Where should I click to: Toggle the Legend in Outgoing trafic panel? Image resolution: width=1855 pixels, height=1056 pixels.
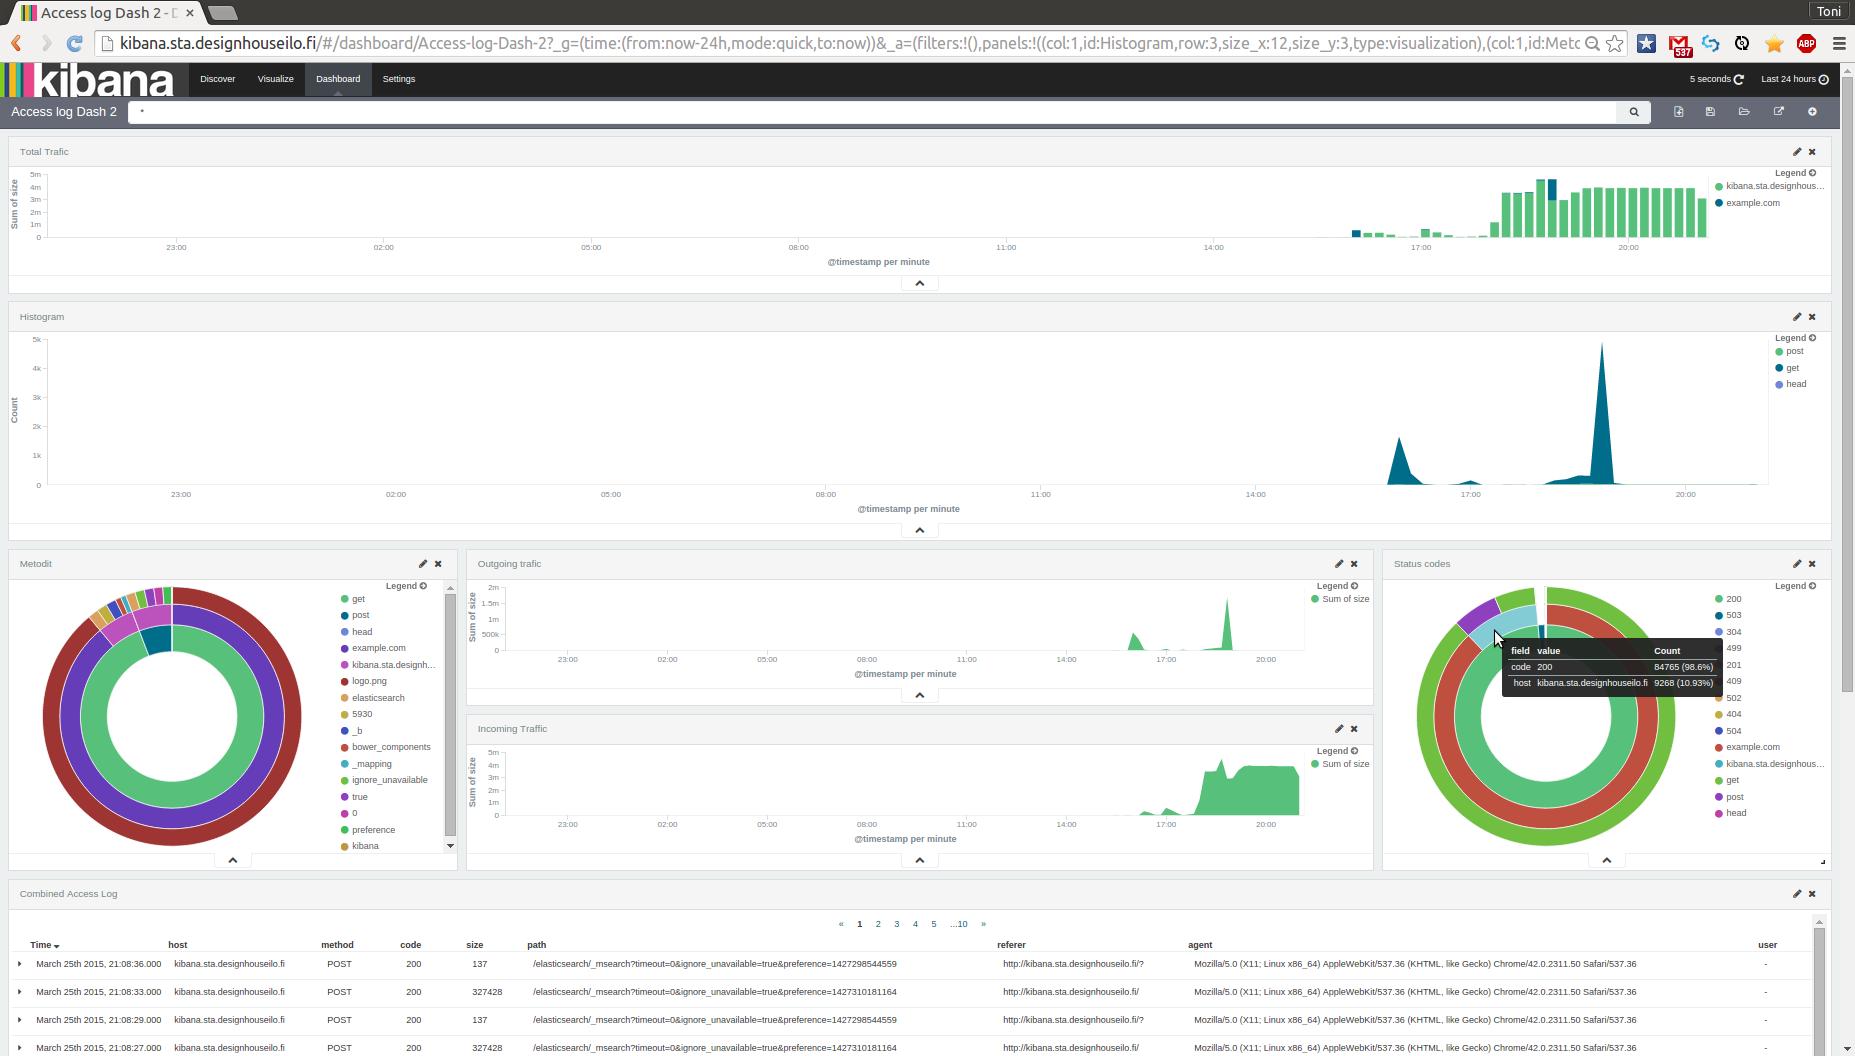1337,586
